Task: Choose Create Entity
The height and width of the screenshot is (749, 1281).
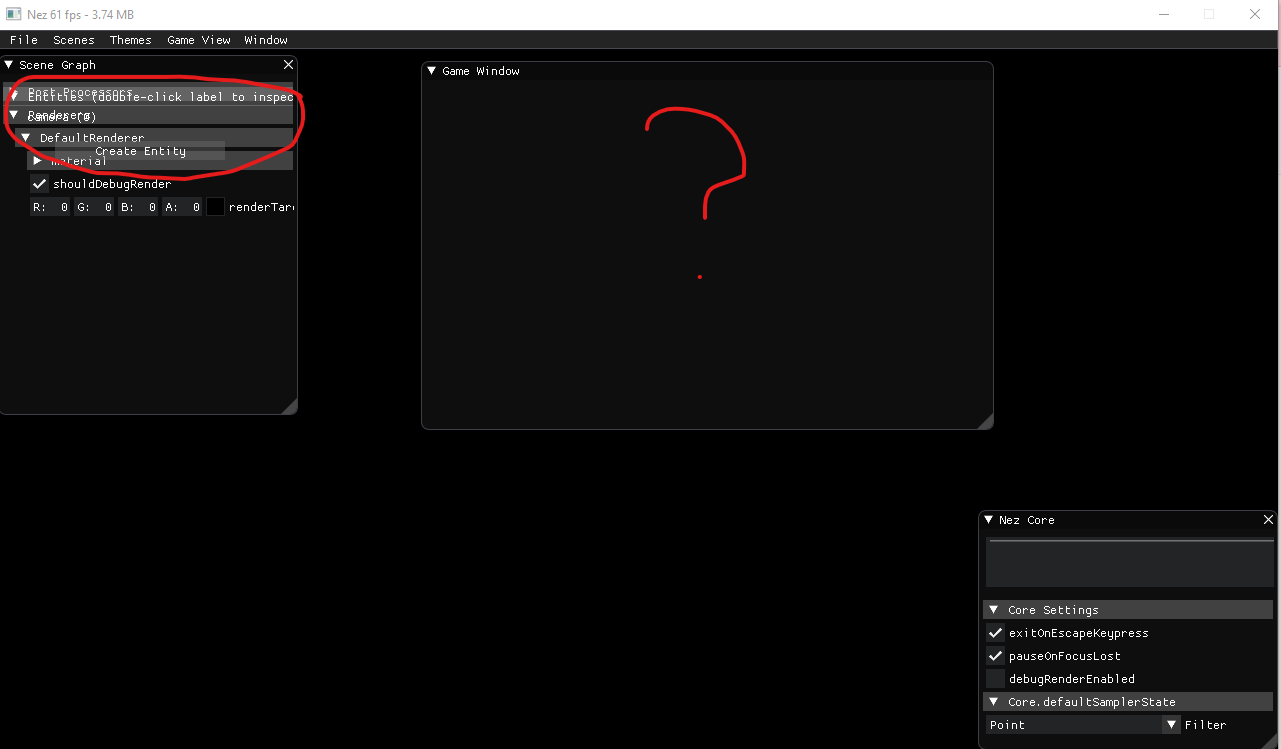Action: tap(140, 150)
